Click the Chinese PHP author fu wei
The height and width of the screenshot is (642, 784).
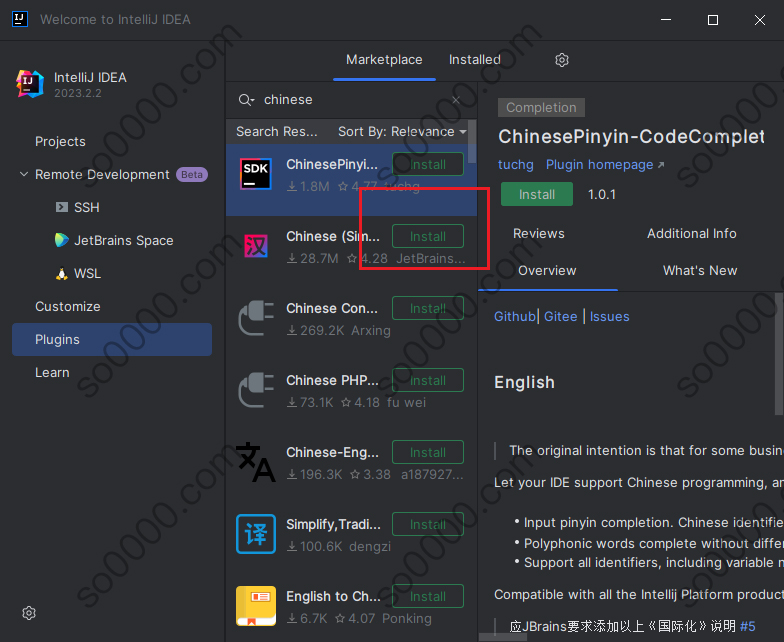coord(406,402)
